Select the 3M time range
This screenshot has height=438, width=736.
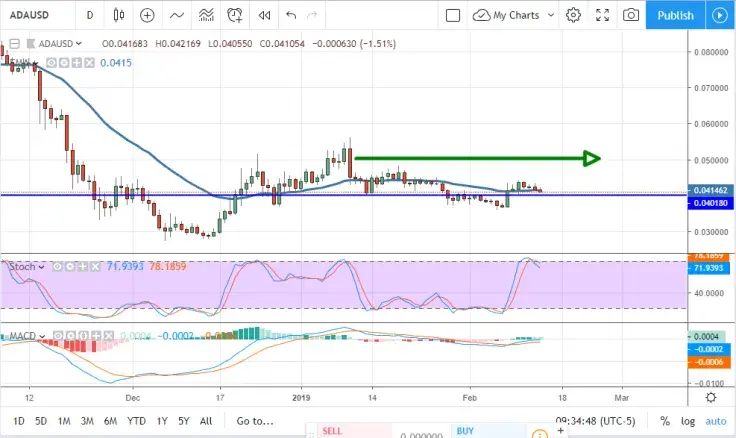click(88, 421)
